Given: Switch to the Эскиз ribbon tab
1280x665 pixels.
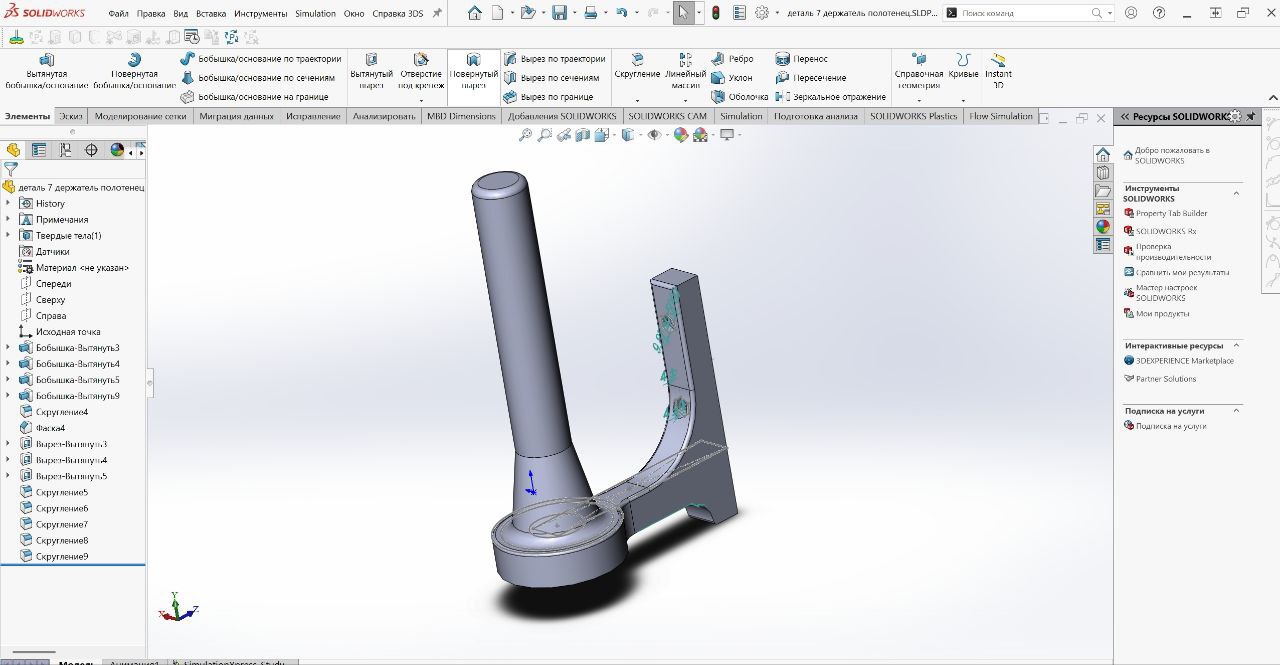Looking at the screenshot, I should click(x=71, y=116).
